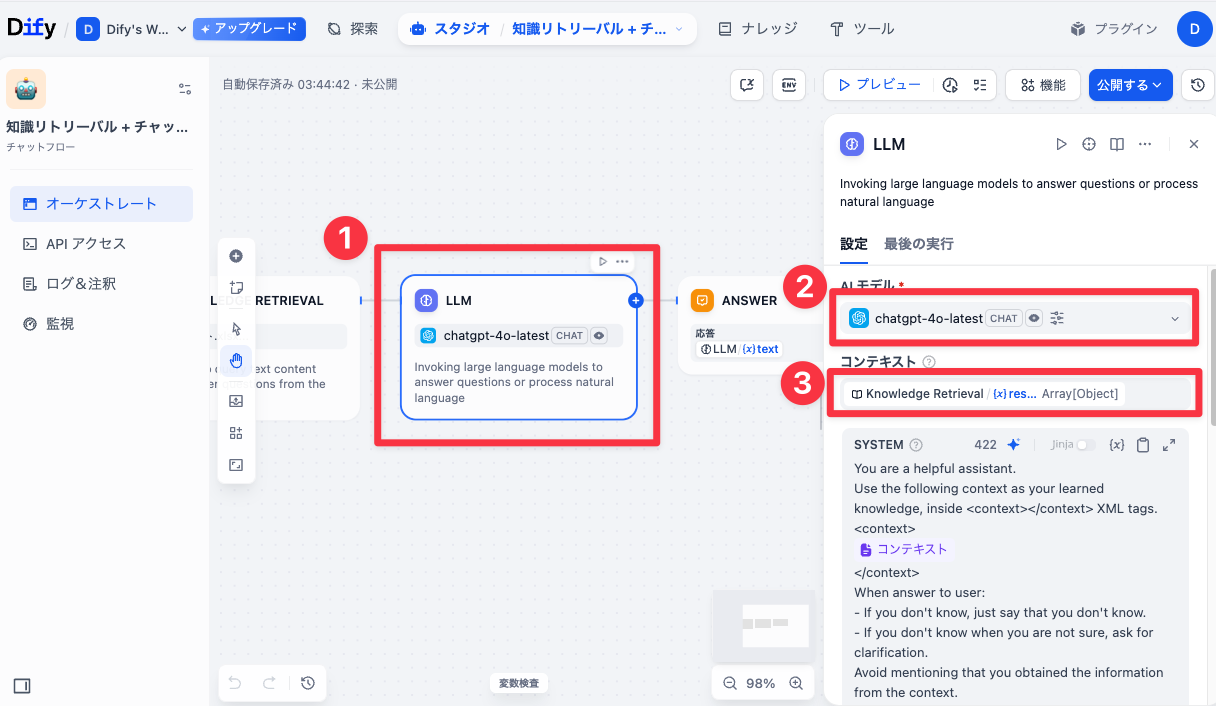Viewport: 1216px width, 706px height.
Task: Click the zoom in magnifier icon
Action: click(796, 683)
